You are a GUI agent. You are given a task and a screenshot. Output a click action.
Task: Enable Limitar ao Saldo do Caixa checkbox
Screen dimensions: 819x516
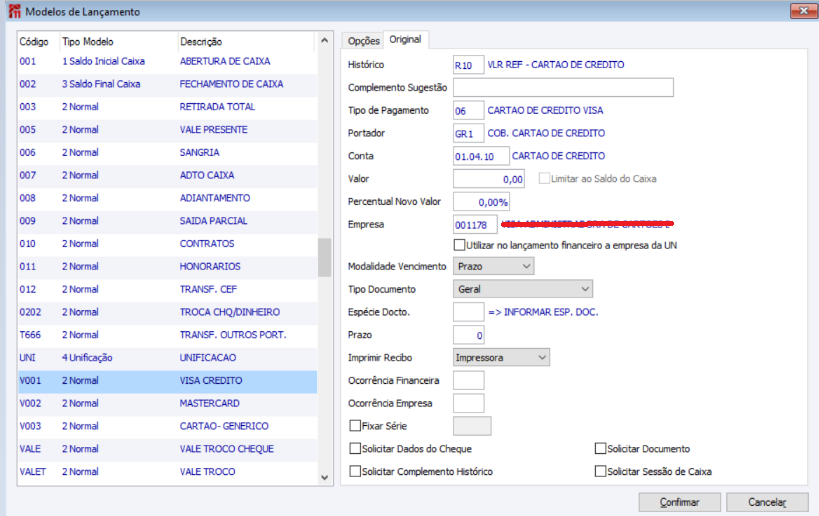[544, 179]
